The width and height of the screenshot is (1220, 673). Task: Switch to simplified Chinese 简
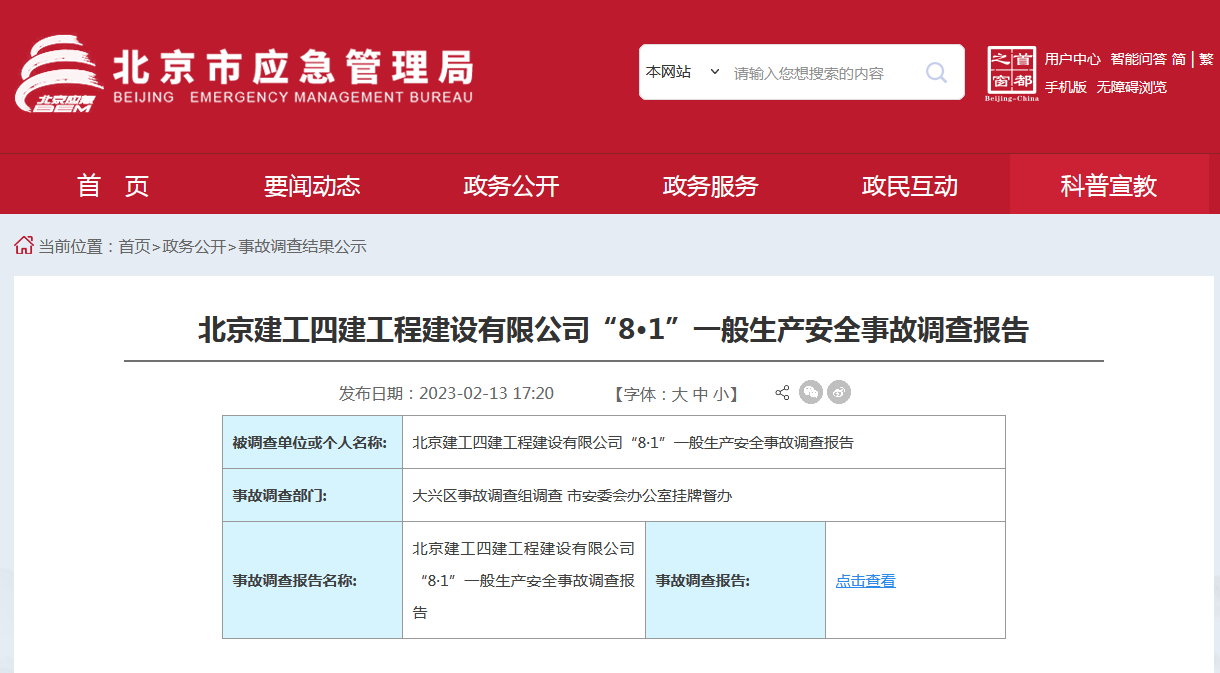(x=1179, y=59)
